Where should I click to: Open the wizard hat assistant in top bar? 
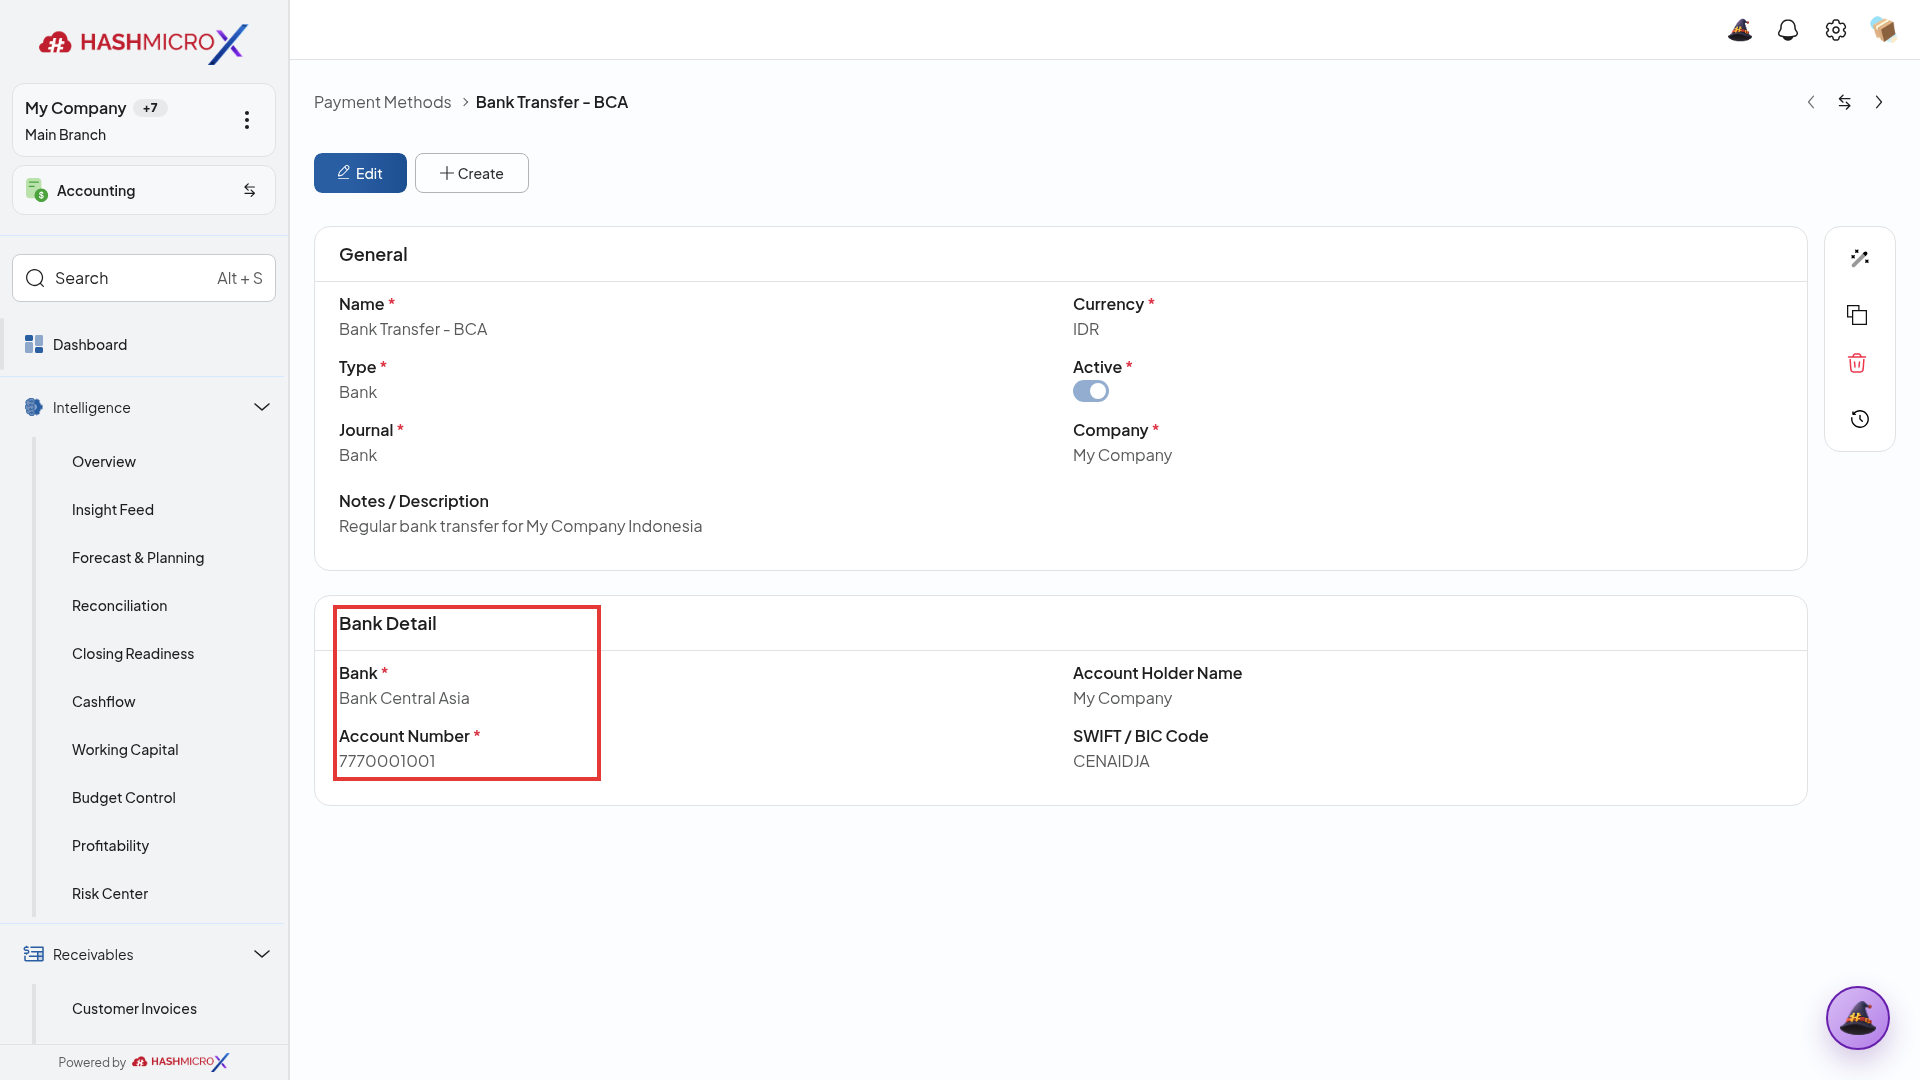pyautogui.click(x=1740, y=30)
